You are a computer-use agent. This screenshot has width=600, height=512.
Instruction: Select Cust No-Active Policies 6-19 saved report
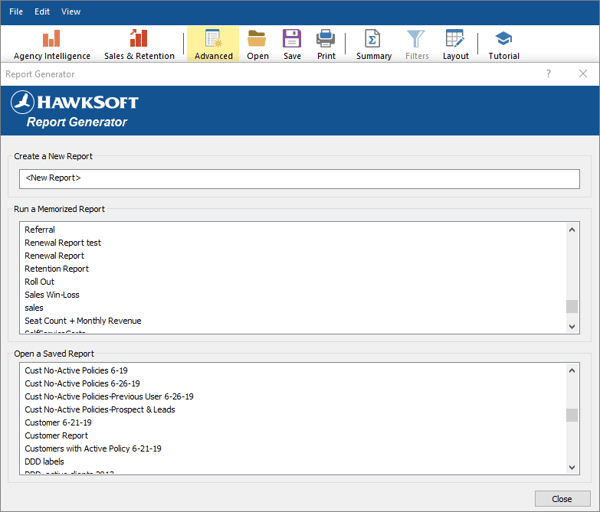[x=293, y=370]
